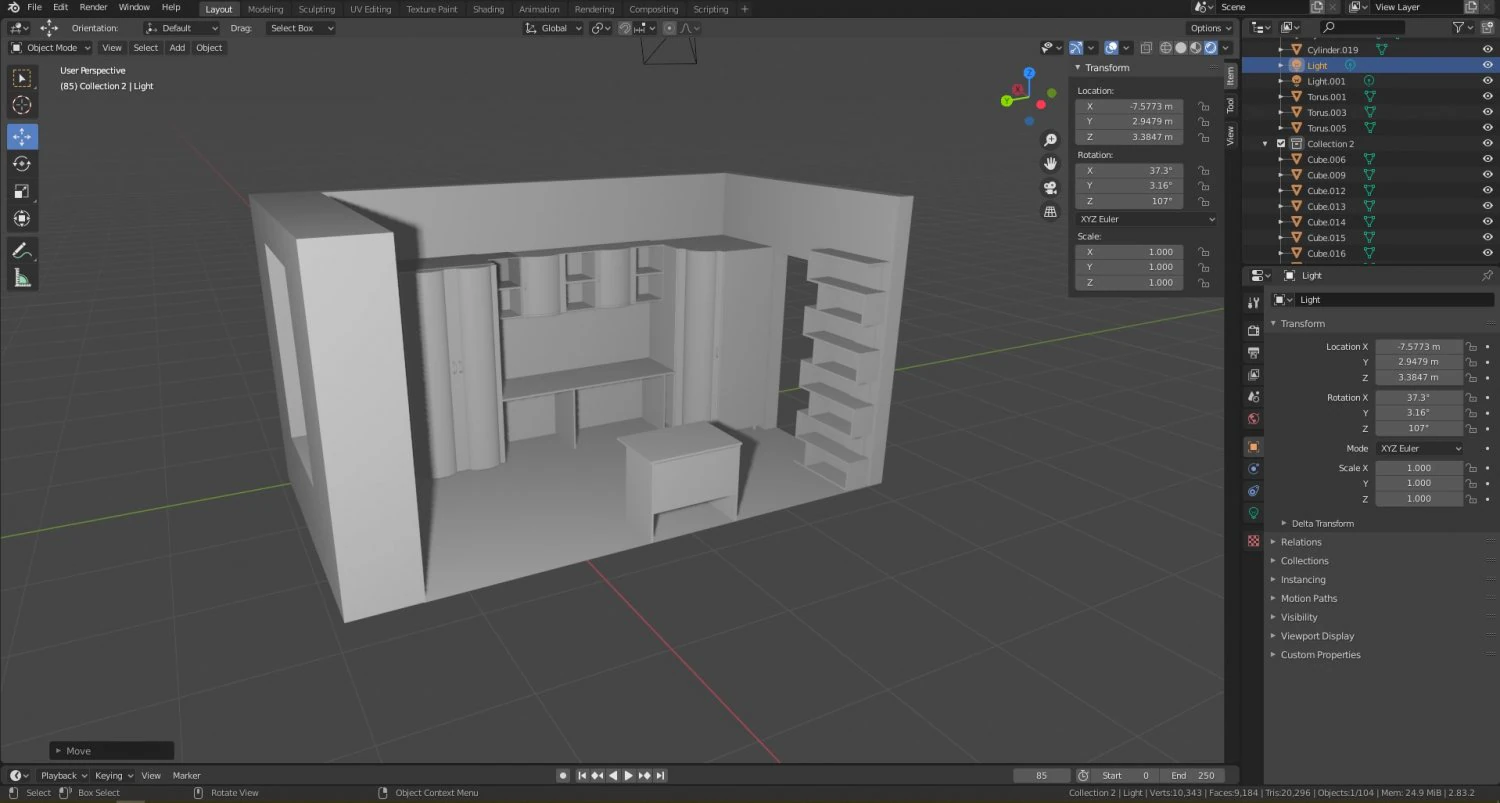Open the Object Constraints properties tab
1500x803 pixels.
click(x=1254, y=490)
